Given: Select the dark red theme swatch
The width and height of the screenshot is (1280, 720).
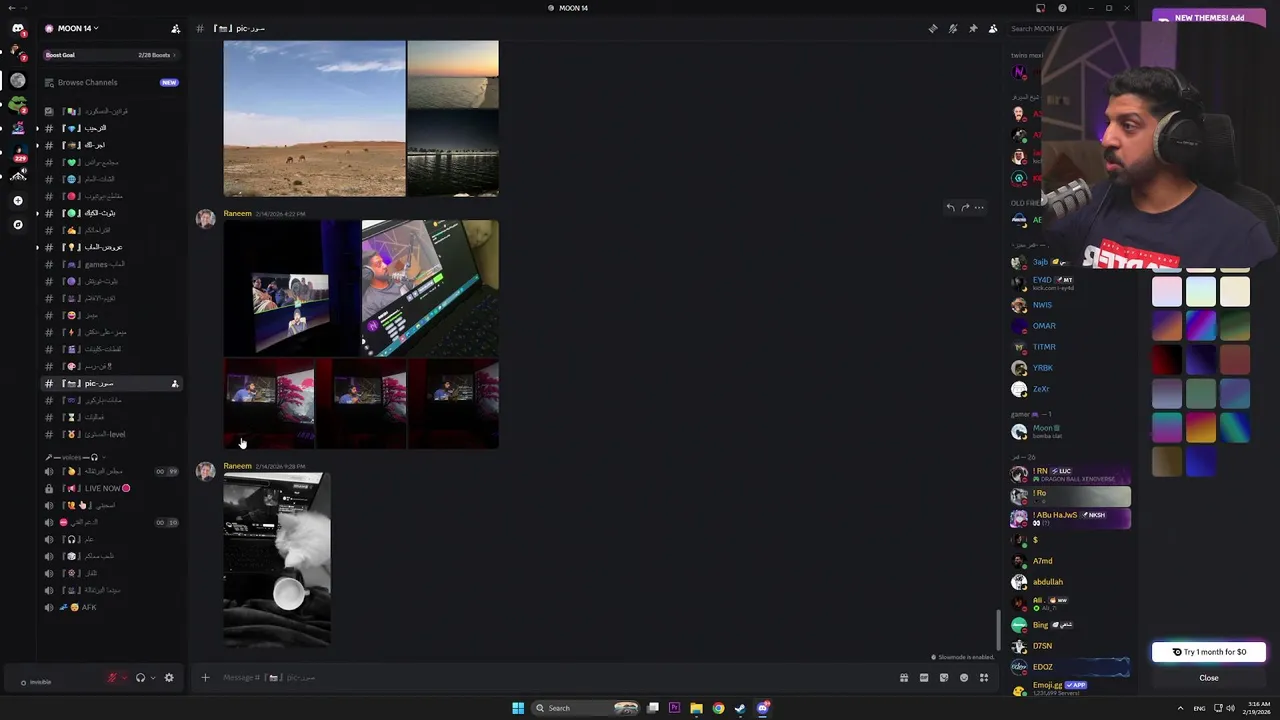Looking at the screenshot, I should click(1167, 359).
